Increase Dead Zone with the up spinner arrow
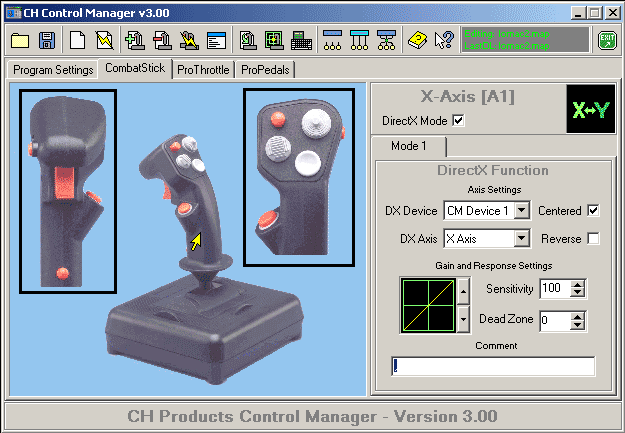The width and height of the screenshot is (625, 433). 578,316
